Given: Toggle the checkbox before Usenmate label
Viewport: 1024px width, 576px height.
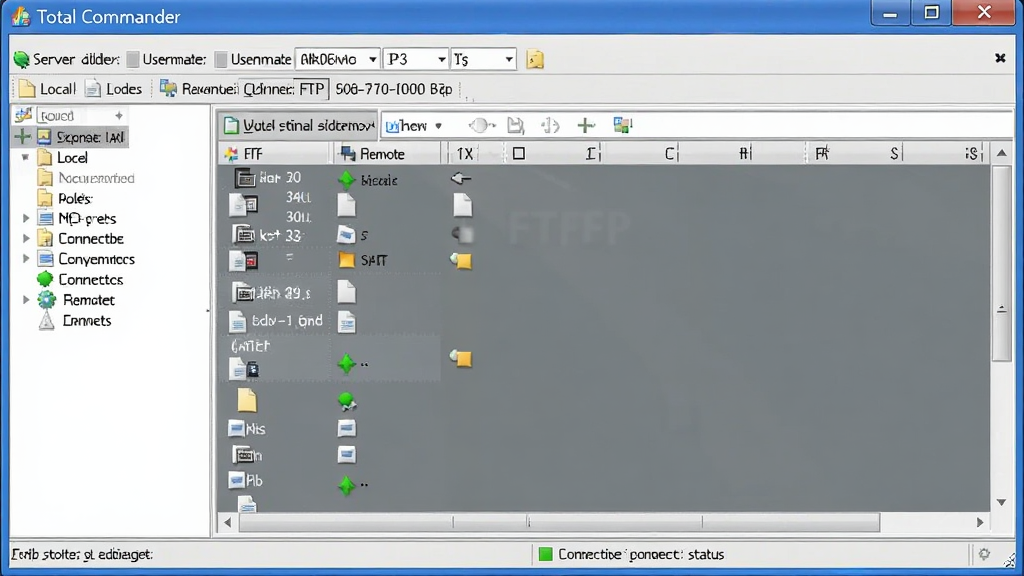Looking at the screenshot, I should 221,59.
